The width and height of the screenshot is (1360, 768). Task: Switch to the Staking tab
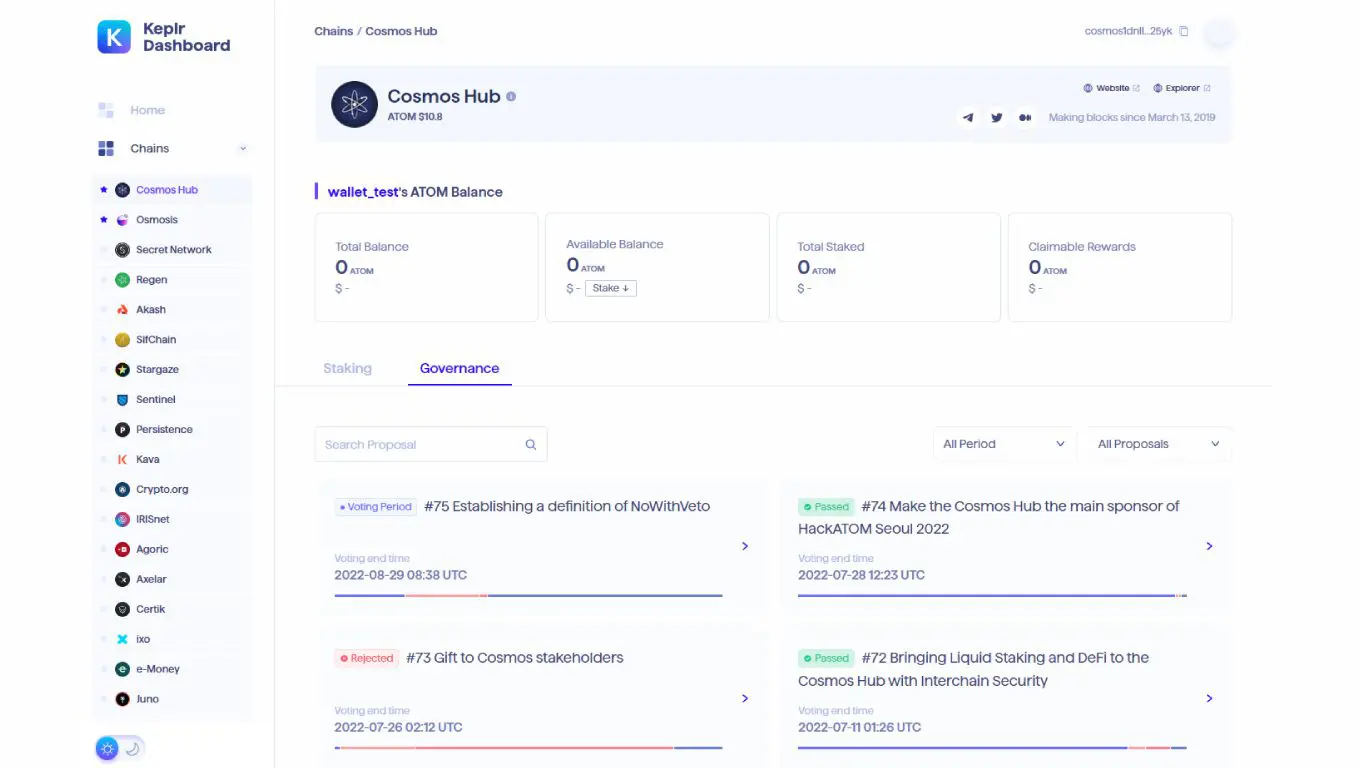pos(347,368)
